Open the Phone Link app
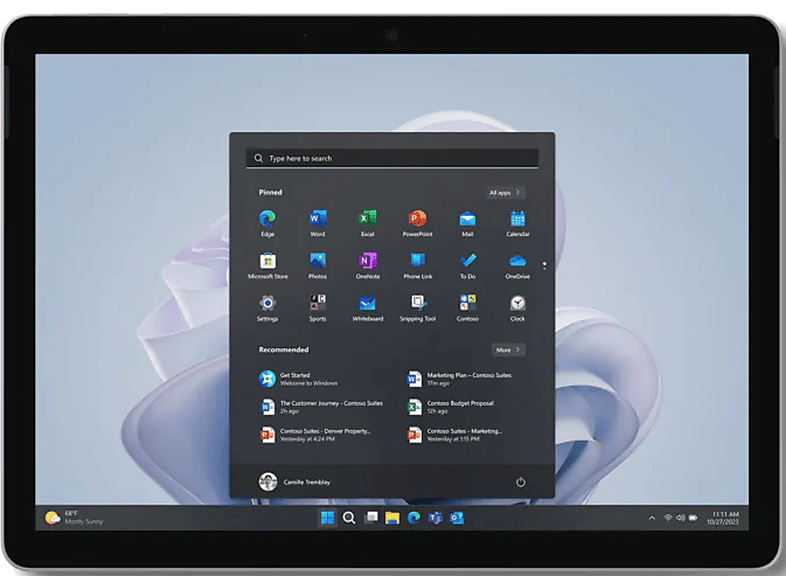Viewport: 786px width, 587px height. click(x=418, y=266)
